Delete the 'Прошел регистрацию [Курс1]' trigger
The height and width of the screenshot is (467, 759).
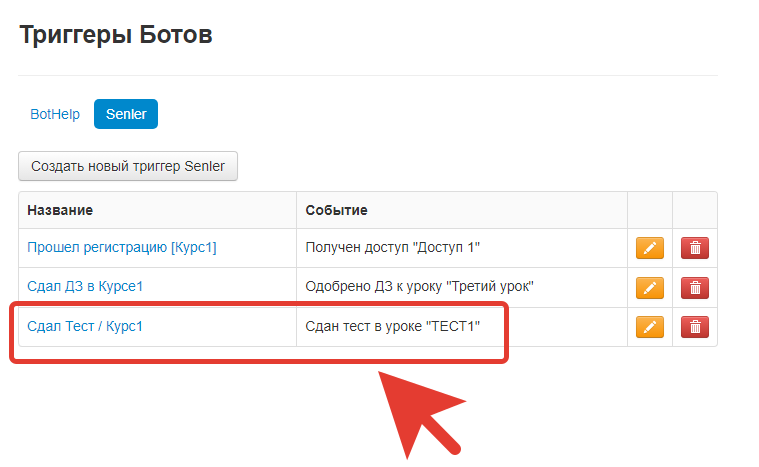point(695,248)
